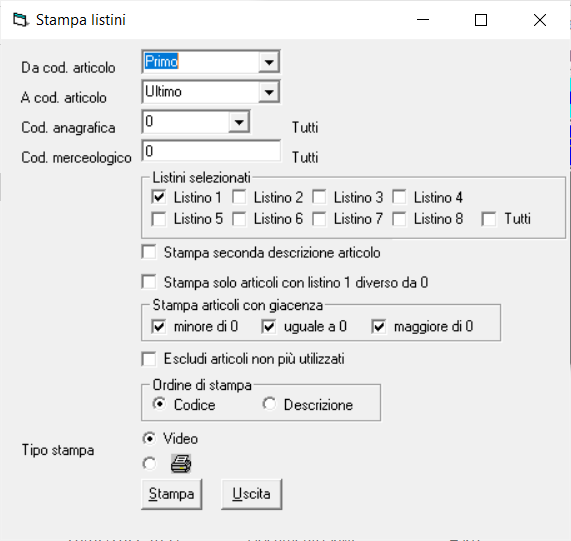Uncheck the Listino 1 checkbox

pyautogui.click(x=159, y=197)
